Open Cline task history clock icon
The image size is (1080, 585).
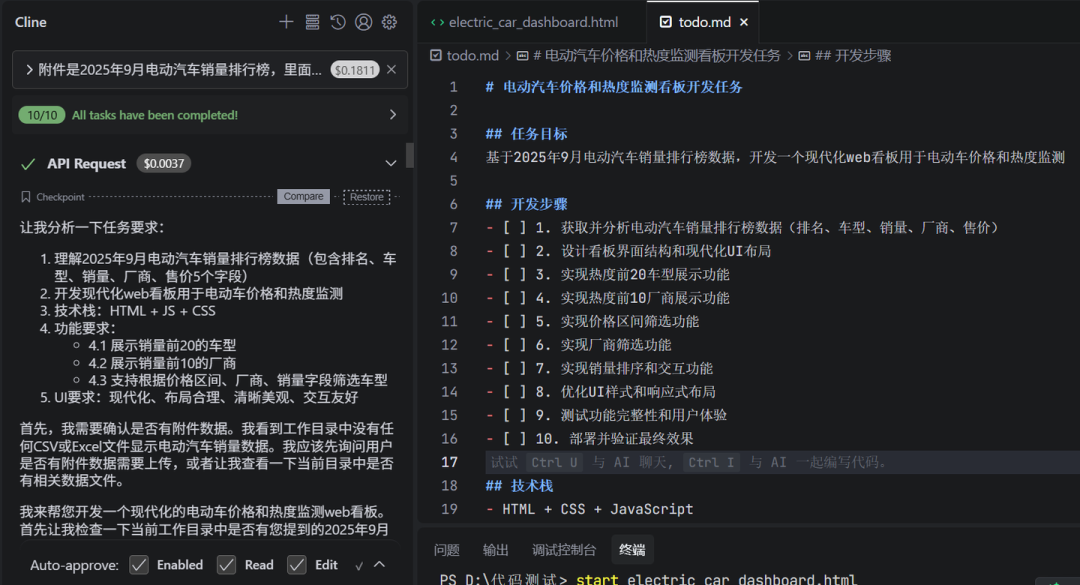coord(338,22)
